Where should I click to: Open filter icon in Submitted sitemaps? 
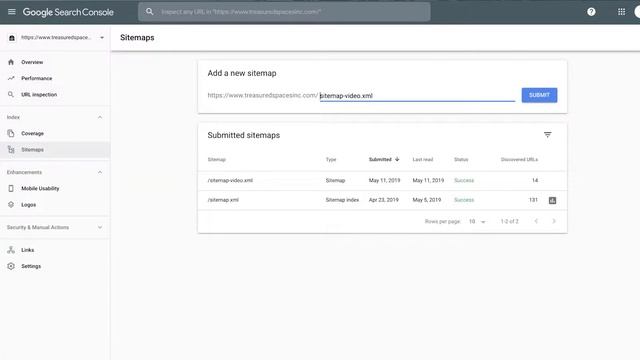[x=547, y=135]
